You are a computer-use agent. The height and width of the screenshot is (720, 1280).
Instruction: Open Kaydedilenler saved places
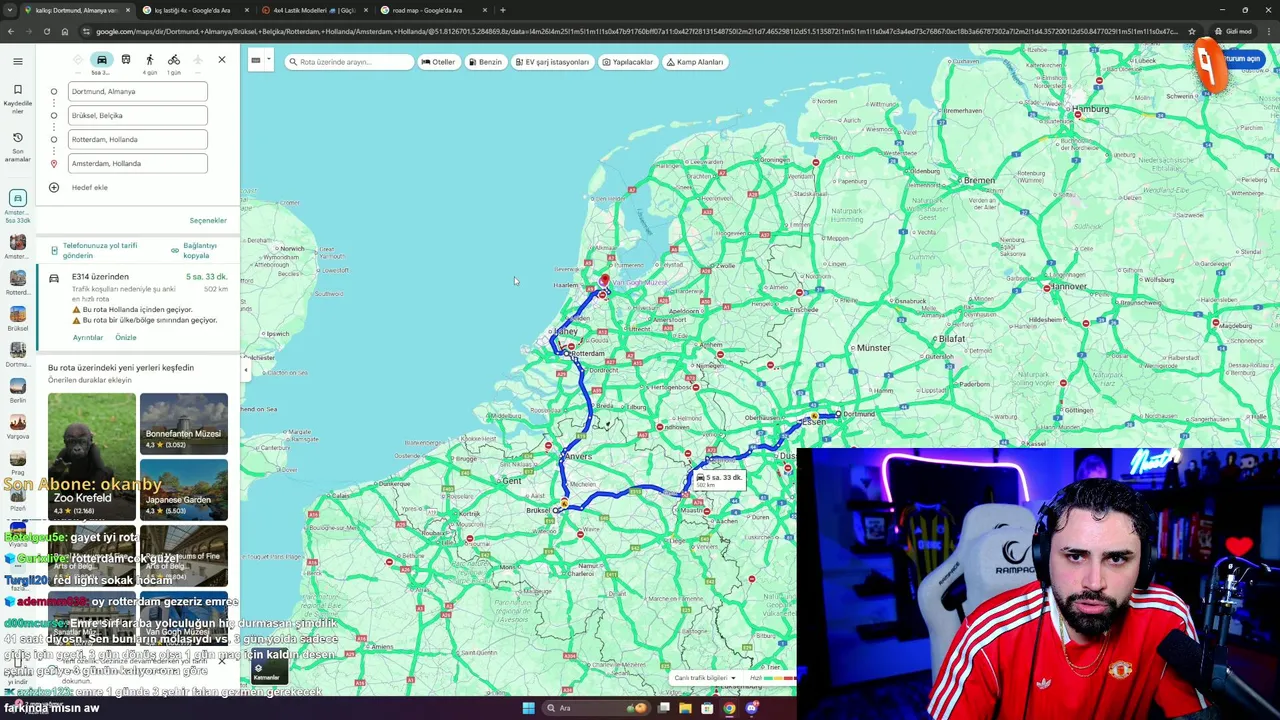pos(17,97)
